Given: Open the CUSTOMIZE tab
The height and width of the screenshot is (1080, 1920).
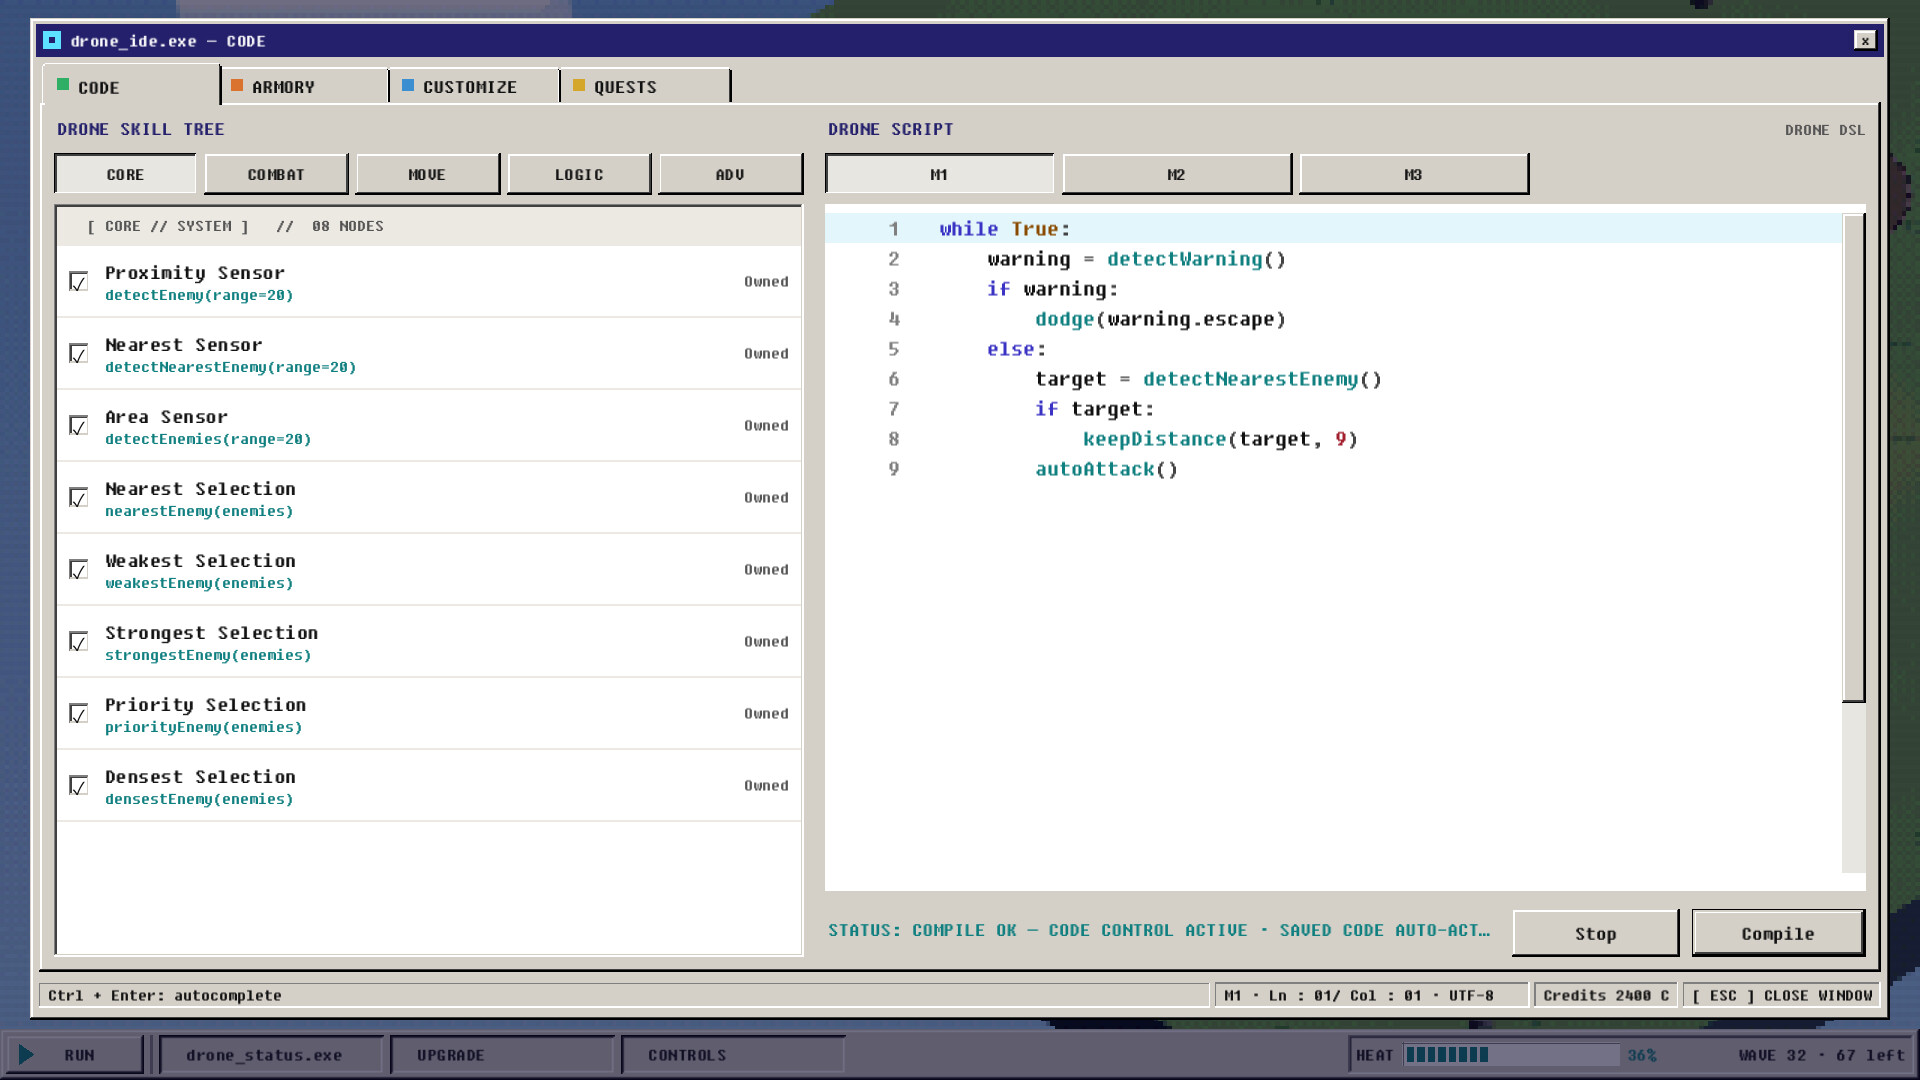Looking at the screenshot, I should (x=475, y=87).
